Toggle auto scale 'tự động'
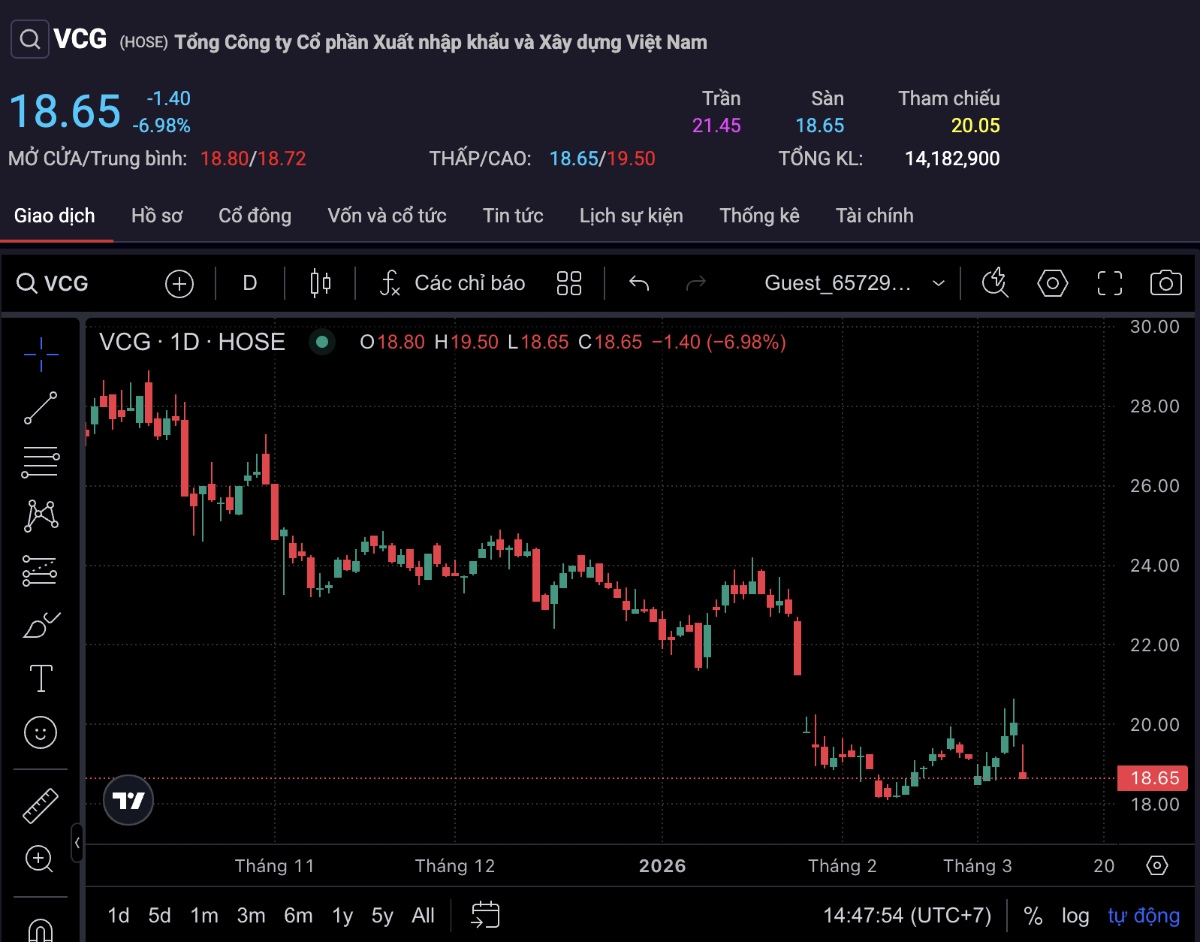Screen dimensions: 1200x942 1144,916
